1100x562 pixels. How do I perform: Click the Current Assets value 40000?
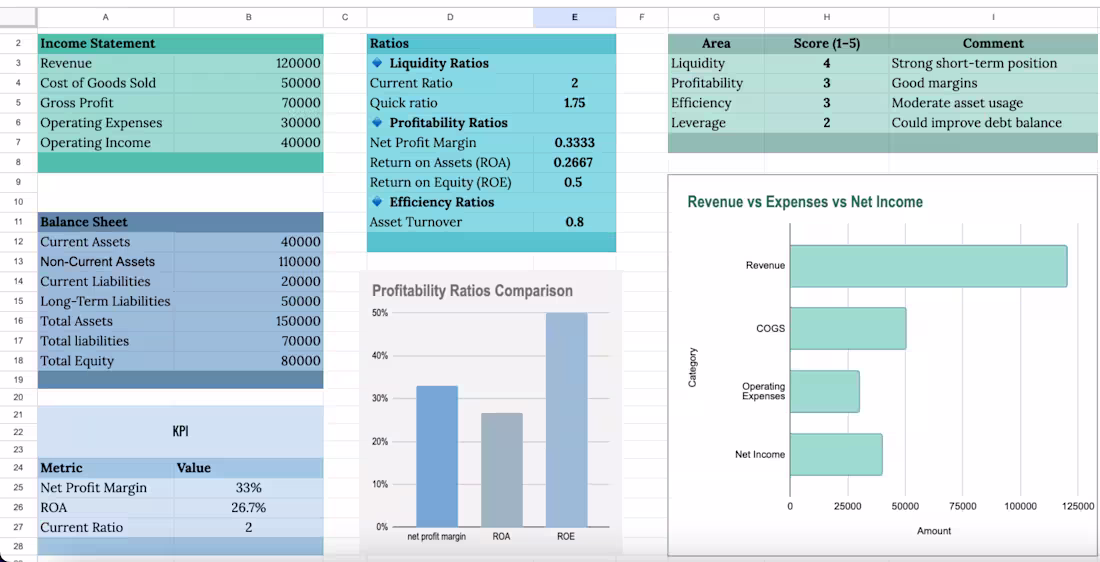click(249, 242)
